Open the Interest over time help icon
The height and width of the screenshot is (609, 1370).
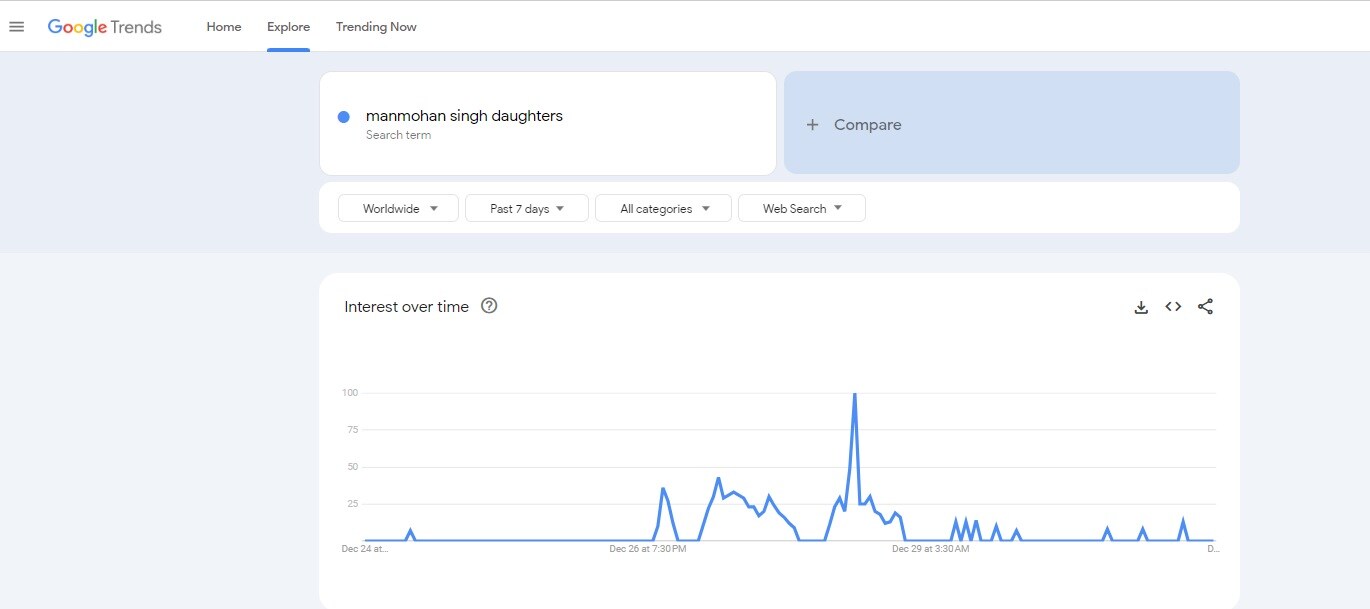pyautogui.click(x=489, y=306)
